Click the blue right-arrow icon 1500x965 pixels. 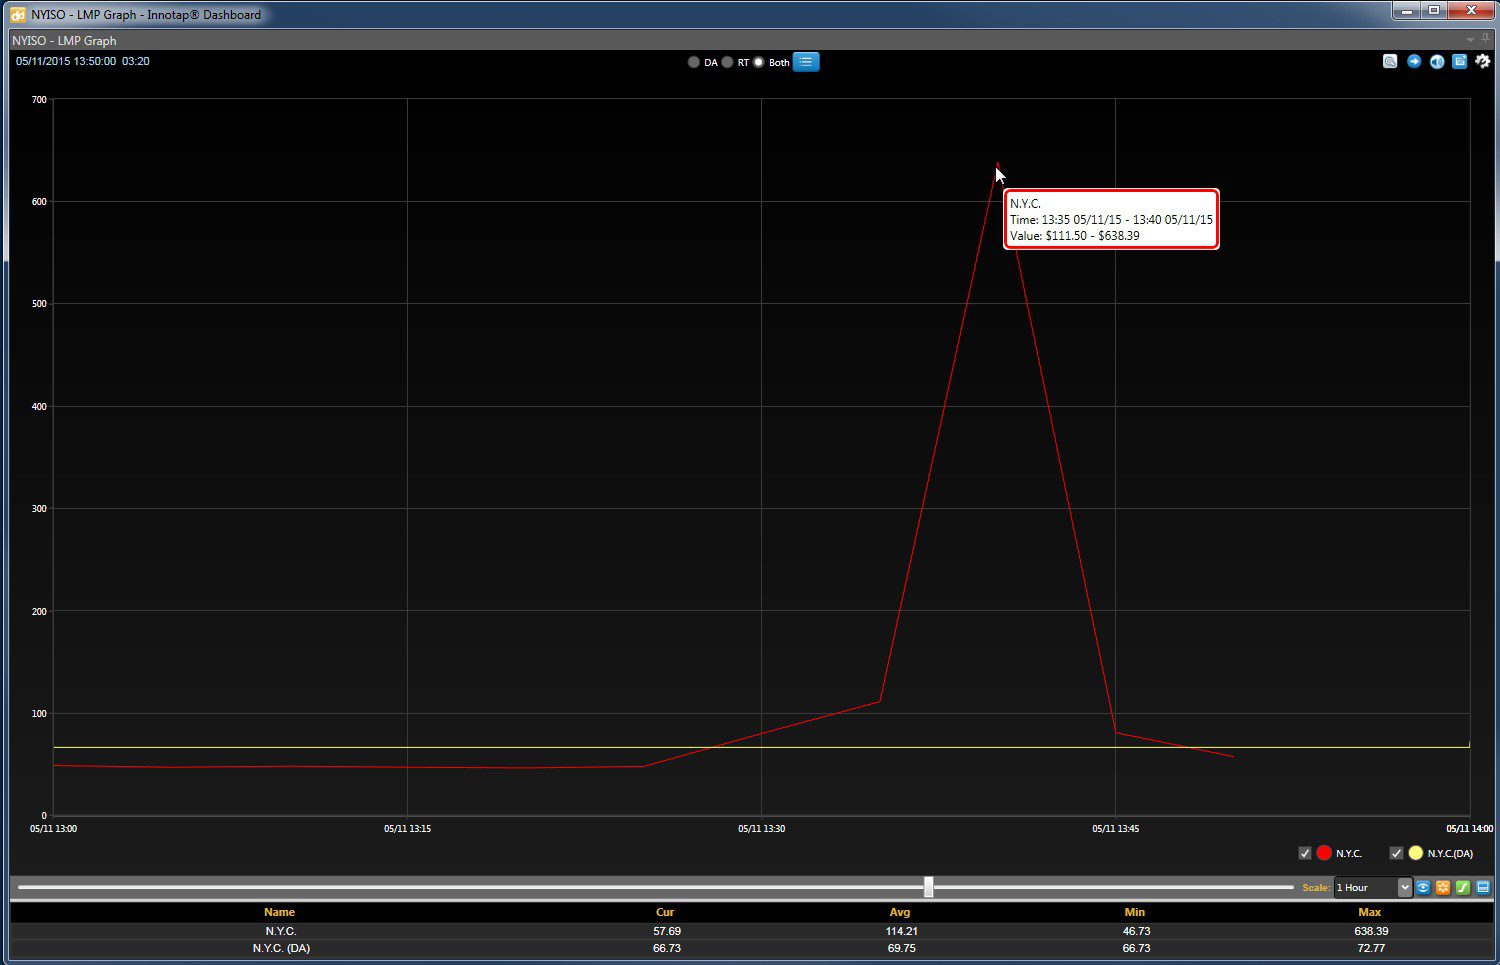click(x=1414, y=62)
